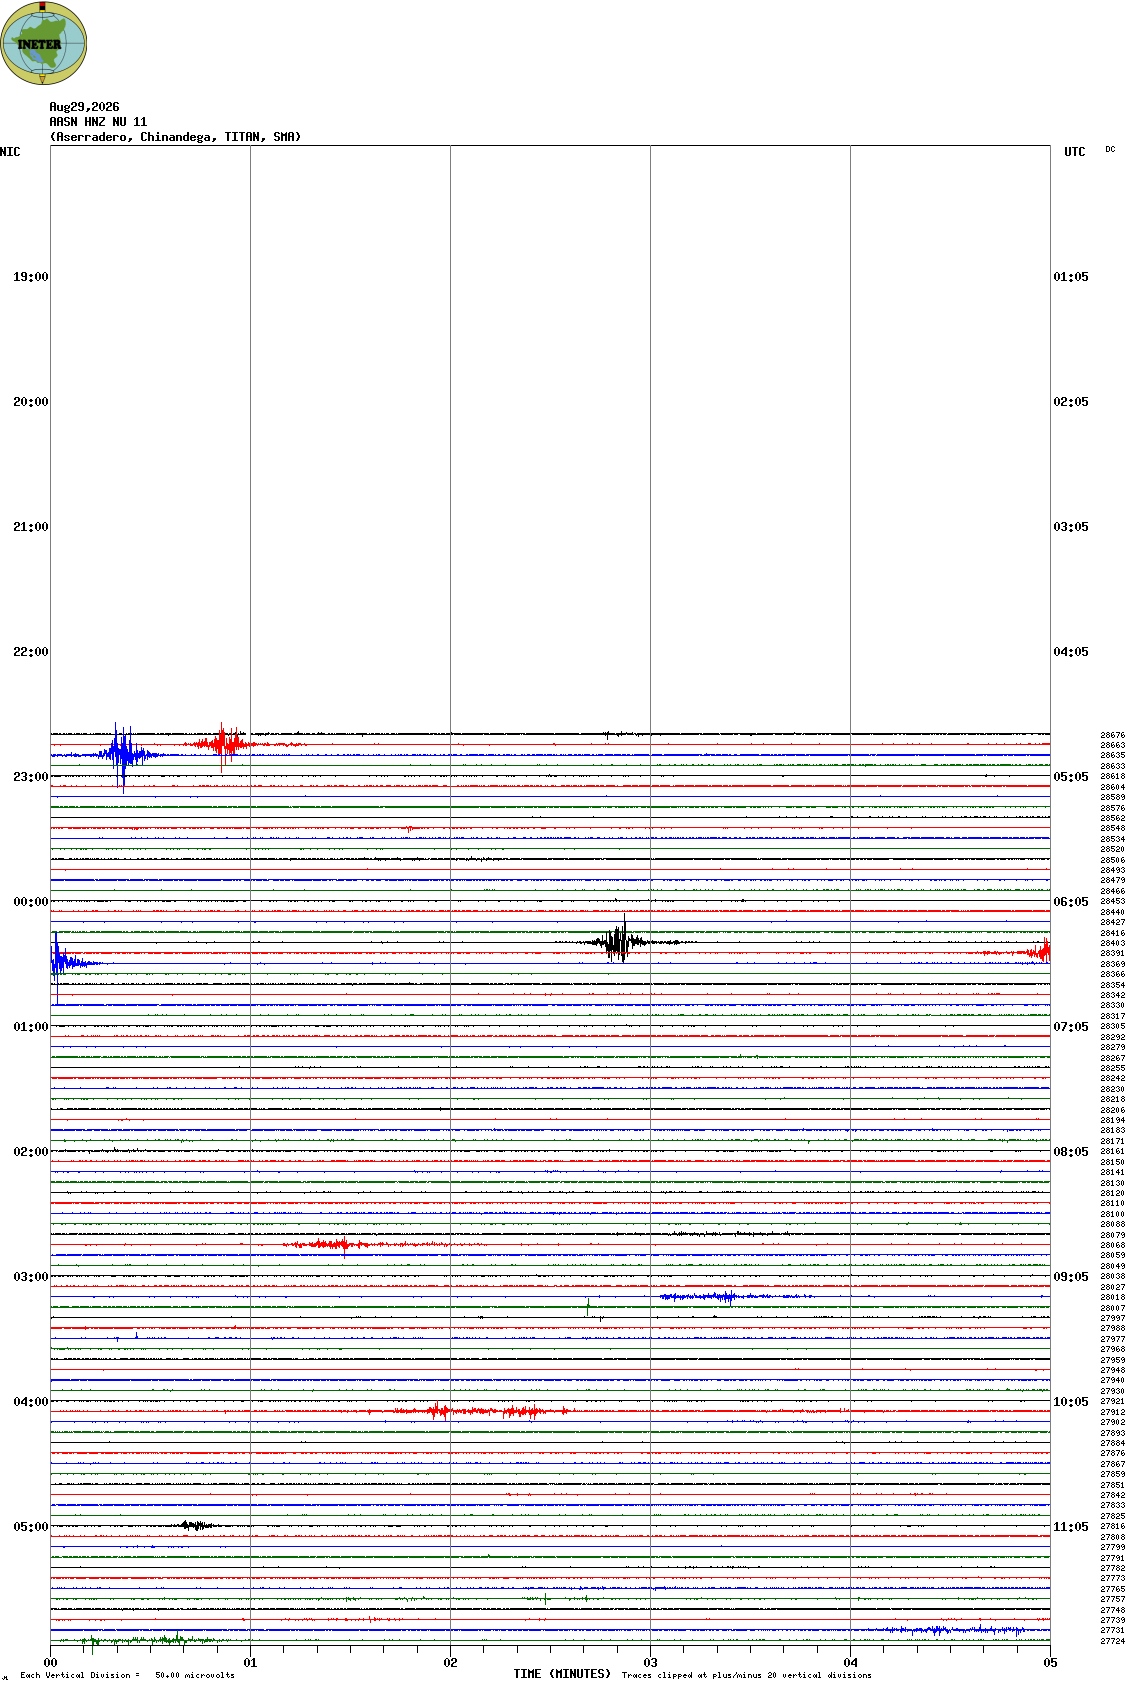Click the 02 minute axis label

coord(450,1663)
